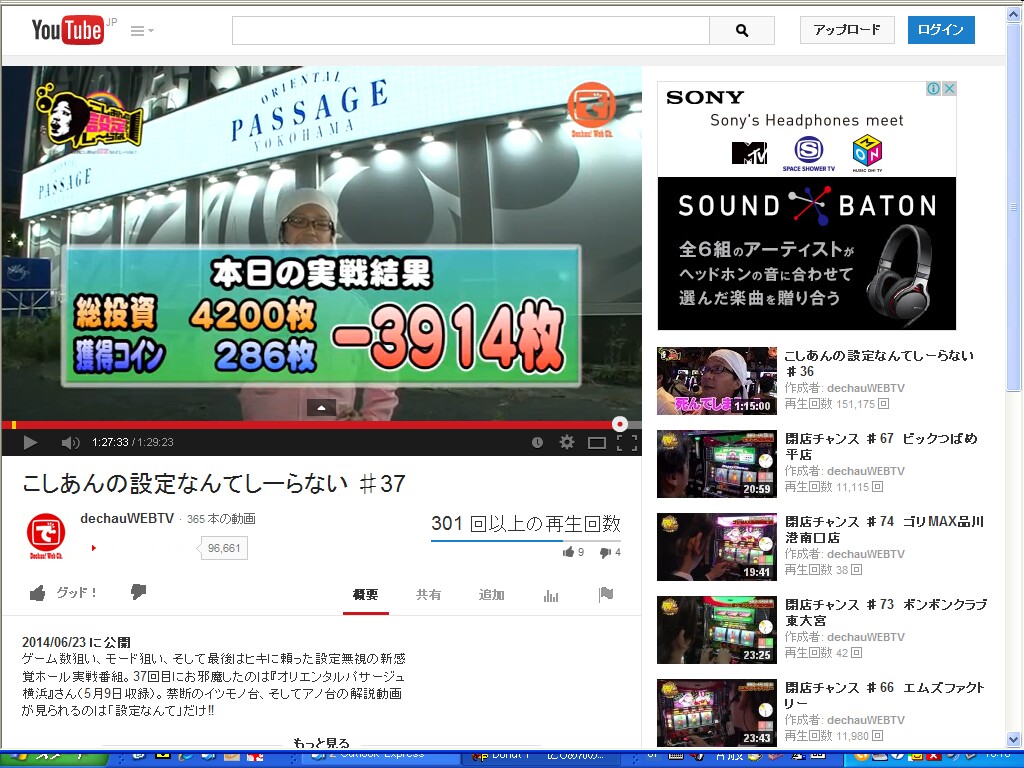The height and width of the screenshot is (768, 1024).
Task: Open the thumbnail for 閉店チャンス ＃73
Action: (716, 630)
